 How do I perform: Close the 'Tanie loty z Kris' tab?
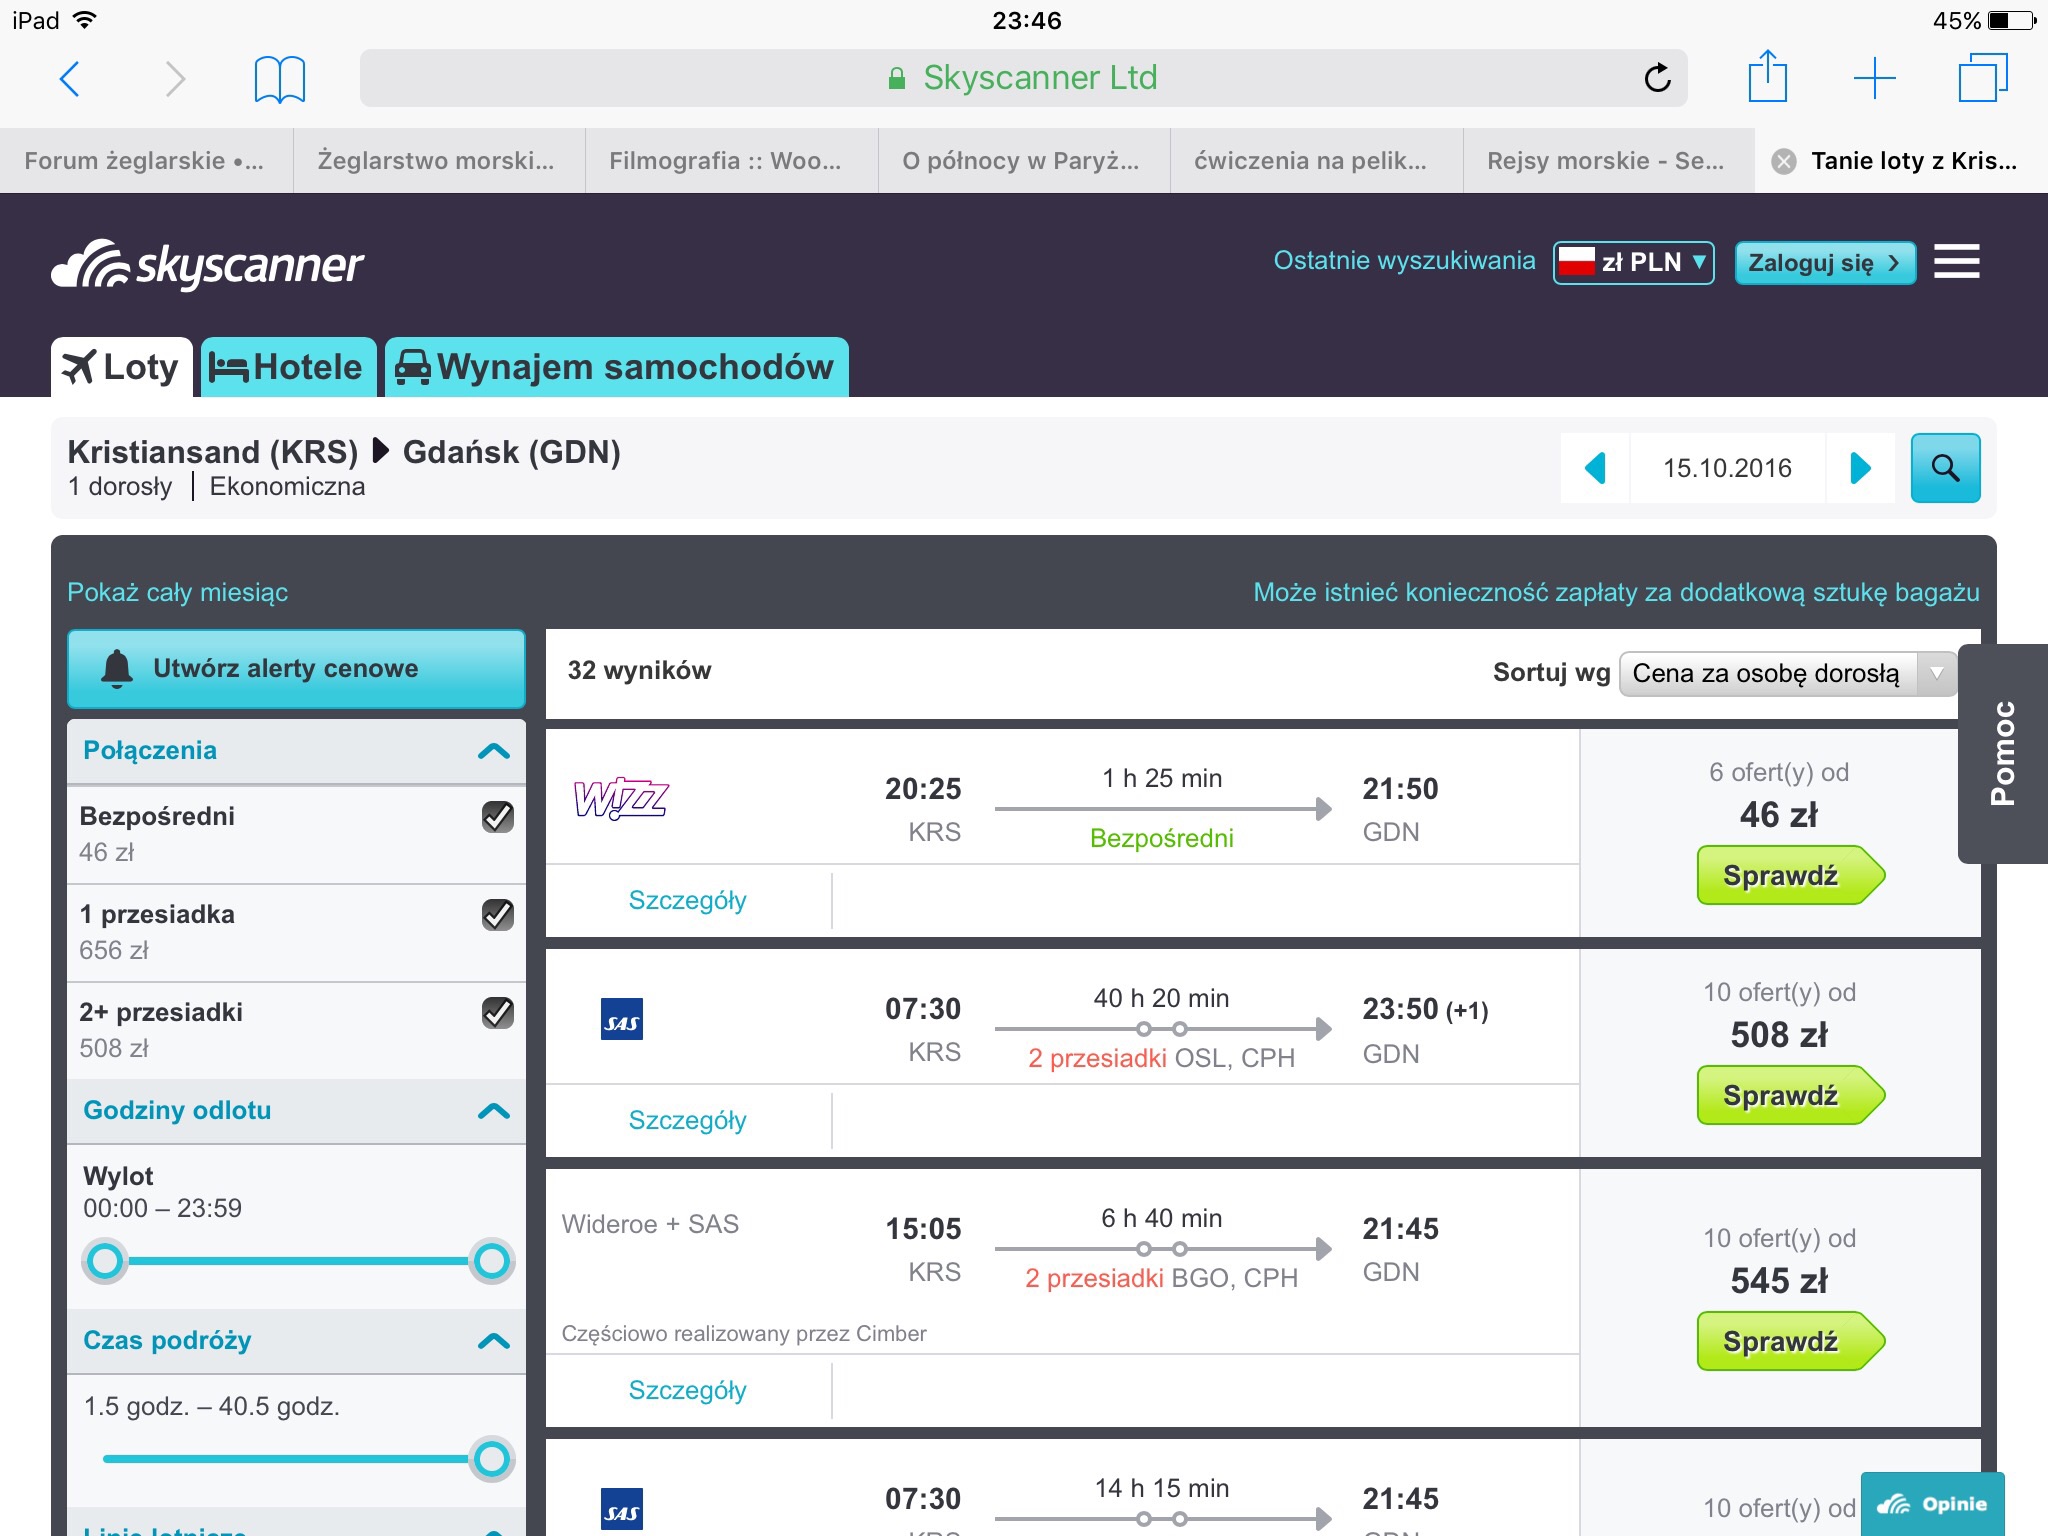point(1784,161)
